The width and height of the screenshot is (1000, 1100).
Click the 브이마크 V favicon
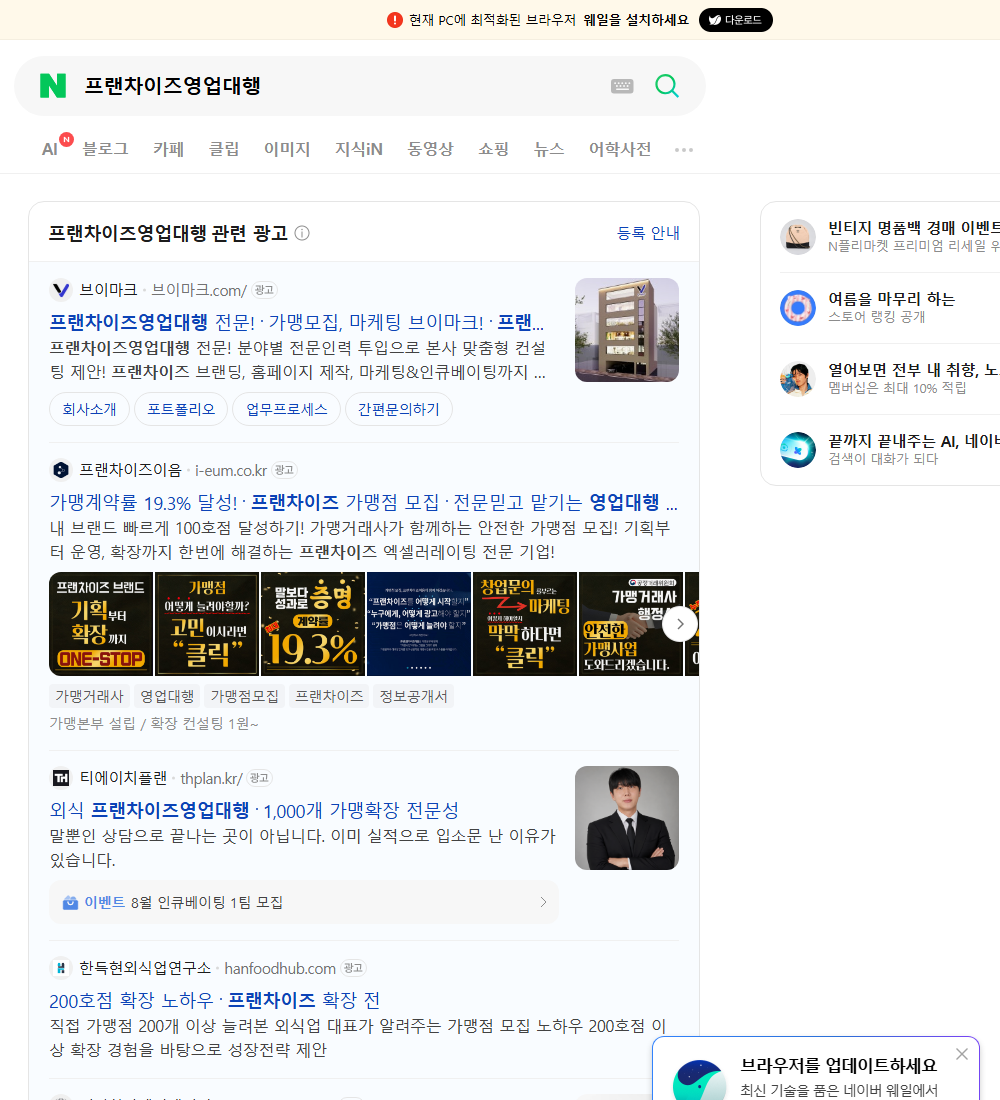(x=61, y=290)
